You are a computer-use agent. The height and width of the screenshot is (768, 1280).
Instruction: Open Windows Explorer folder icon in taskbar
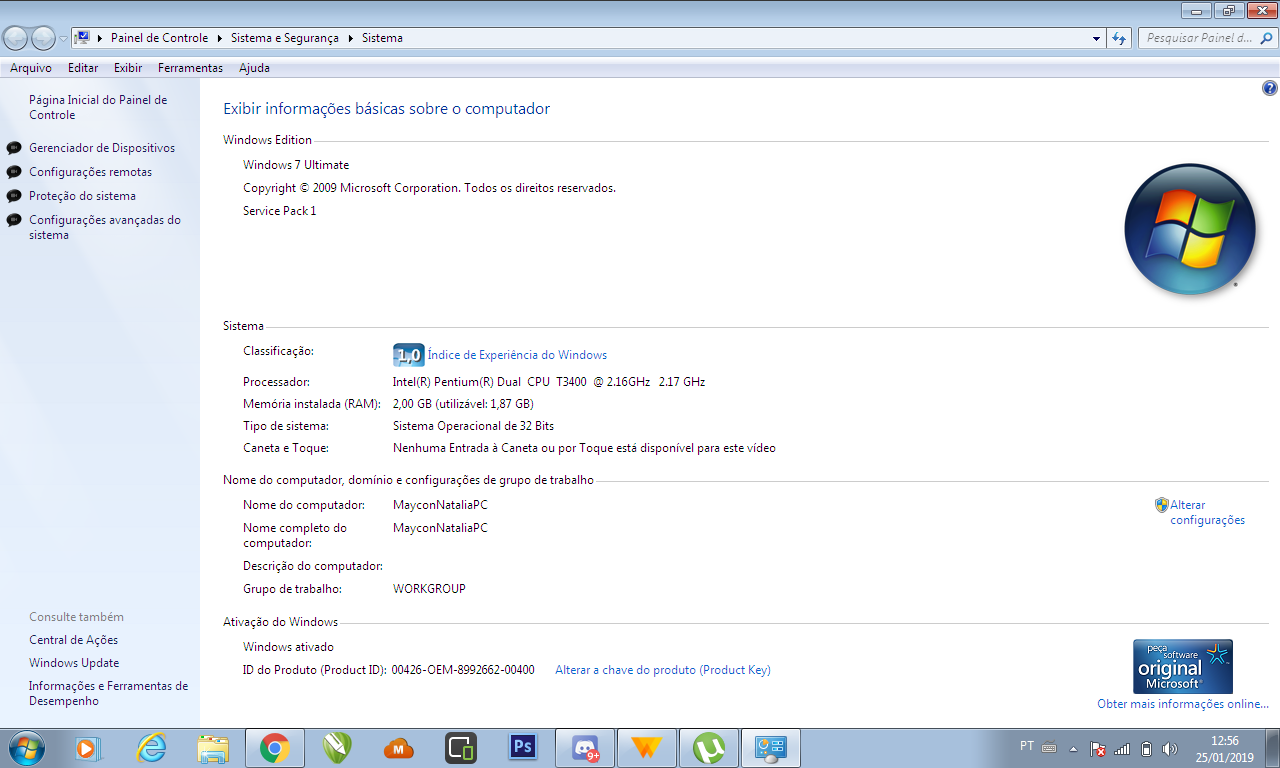click(x=213, y=748)
